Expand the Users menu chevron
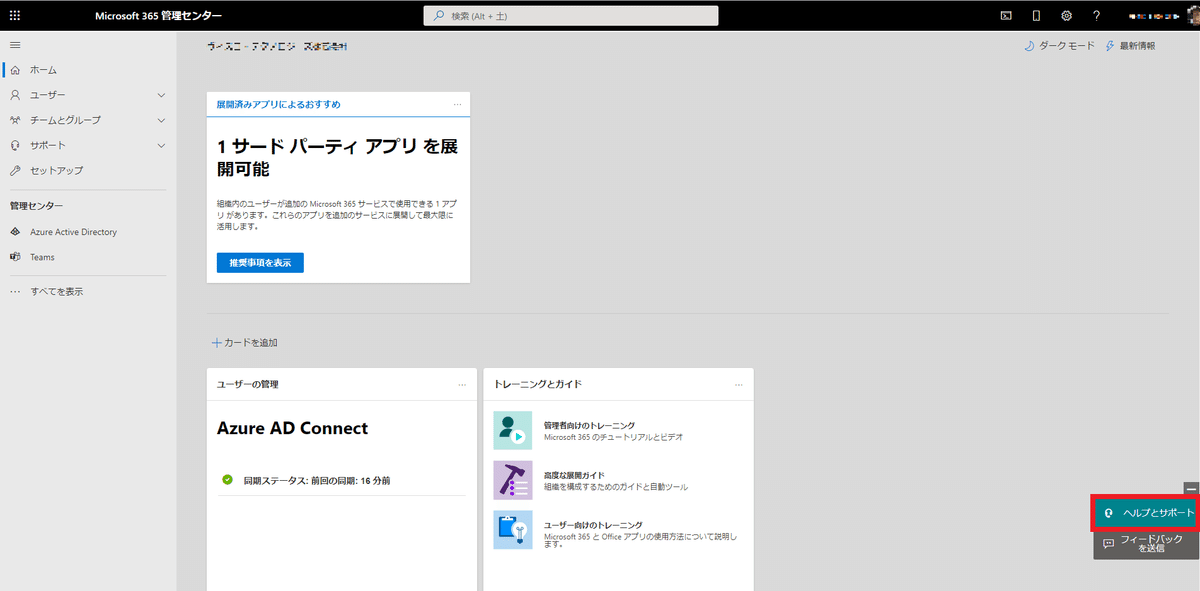This screenshot has width=1200, height=591. point(161,95)
